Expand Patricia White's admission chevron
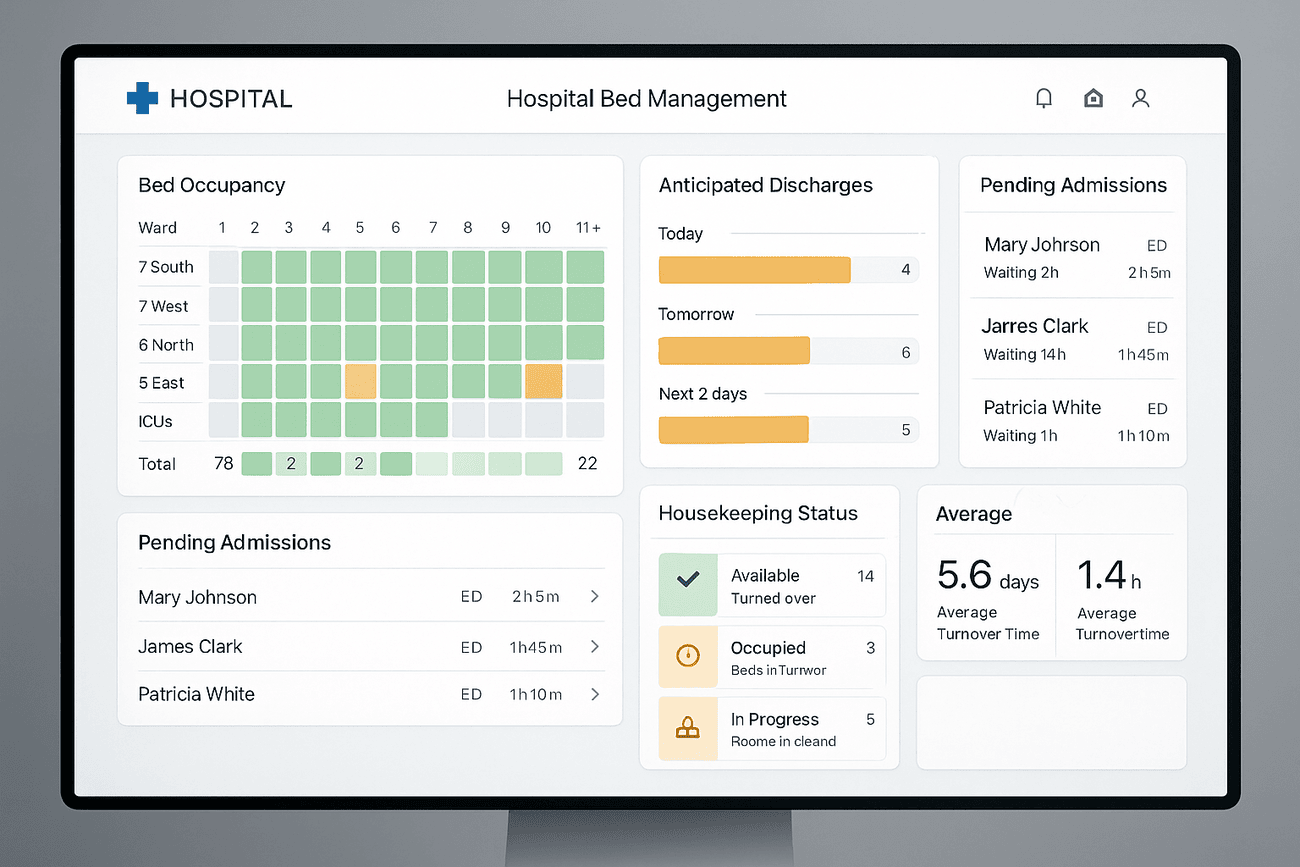The height and width of the screenshot is (867, 1300). pos(595,694)
